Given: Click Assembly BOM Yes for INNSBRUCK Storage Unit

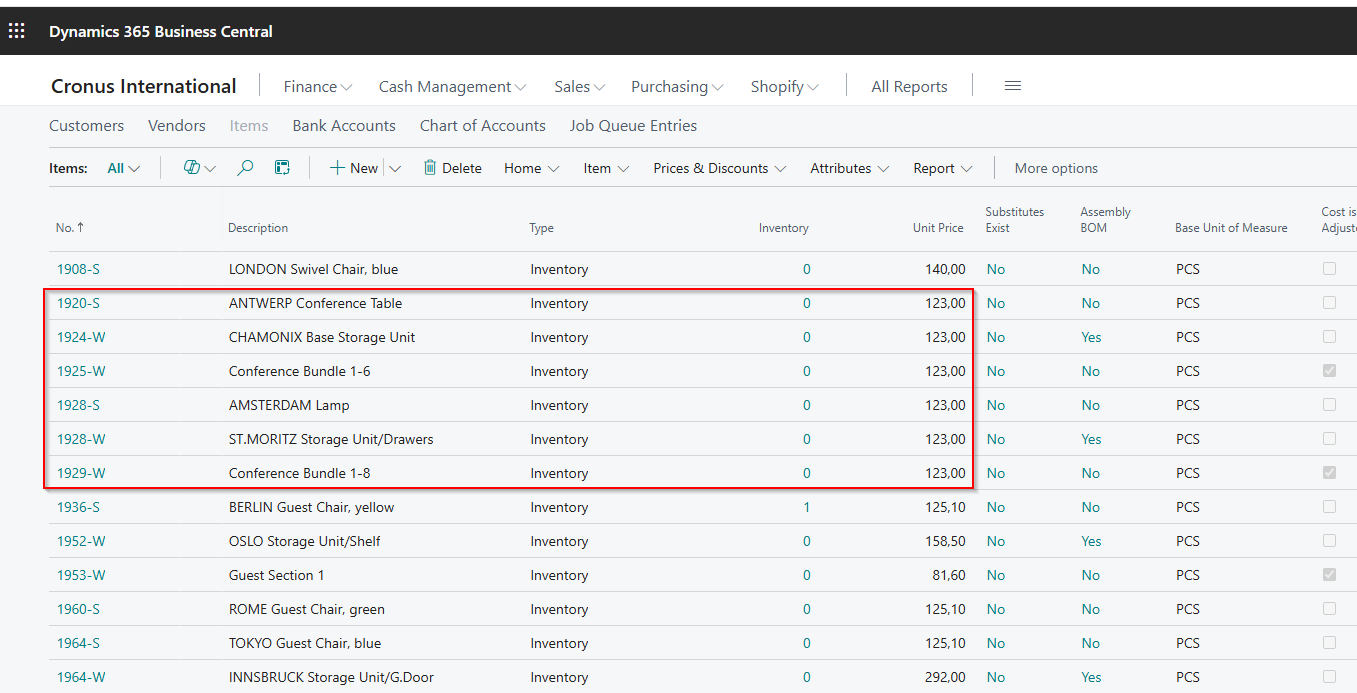Looking at the screenshot, I should pos(1091,677).
